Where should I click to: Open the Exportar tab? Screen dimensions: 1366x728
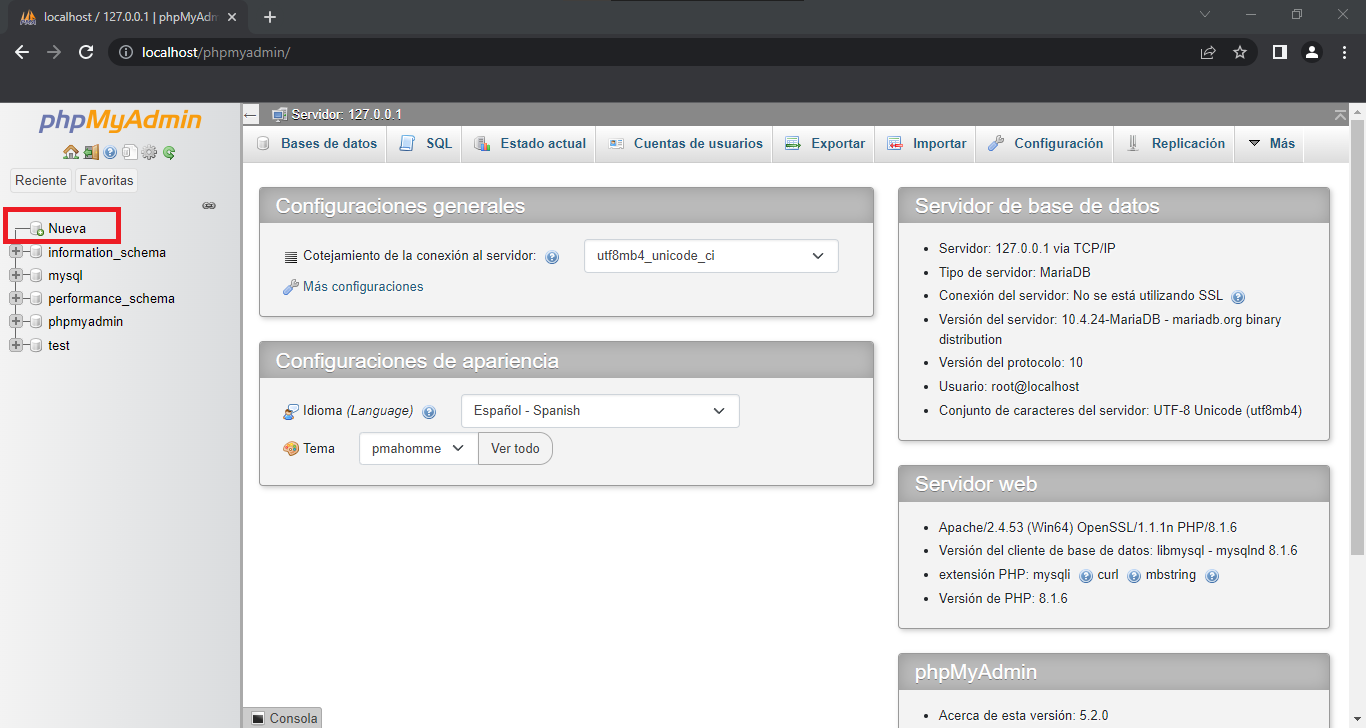[x=824, y=144]
